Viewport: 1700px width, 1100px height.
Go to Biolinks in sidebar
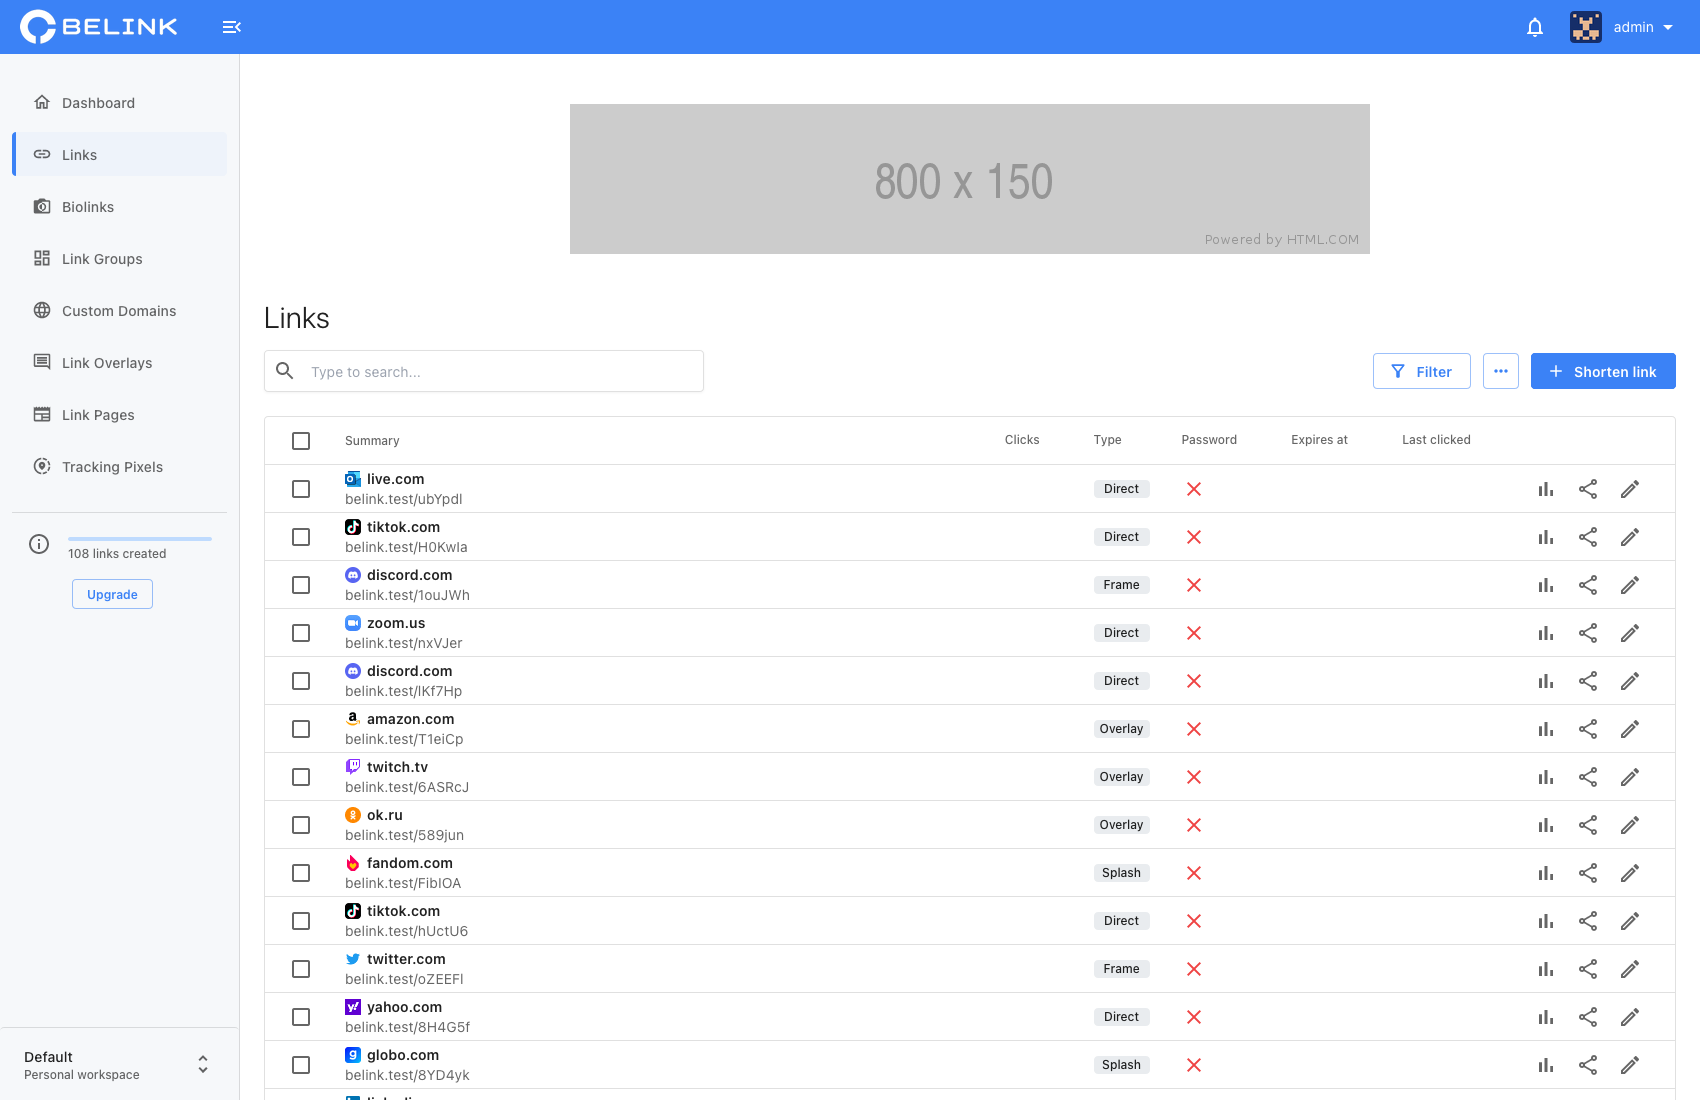88,207
